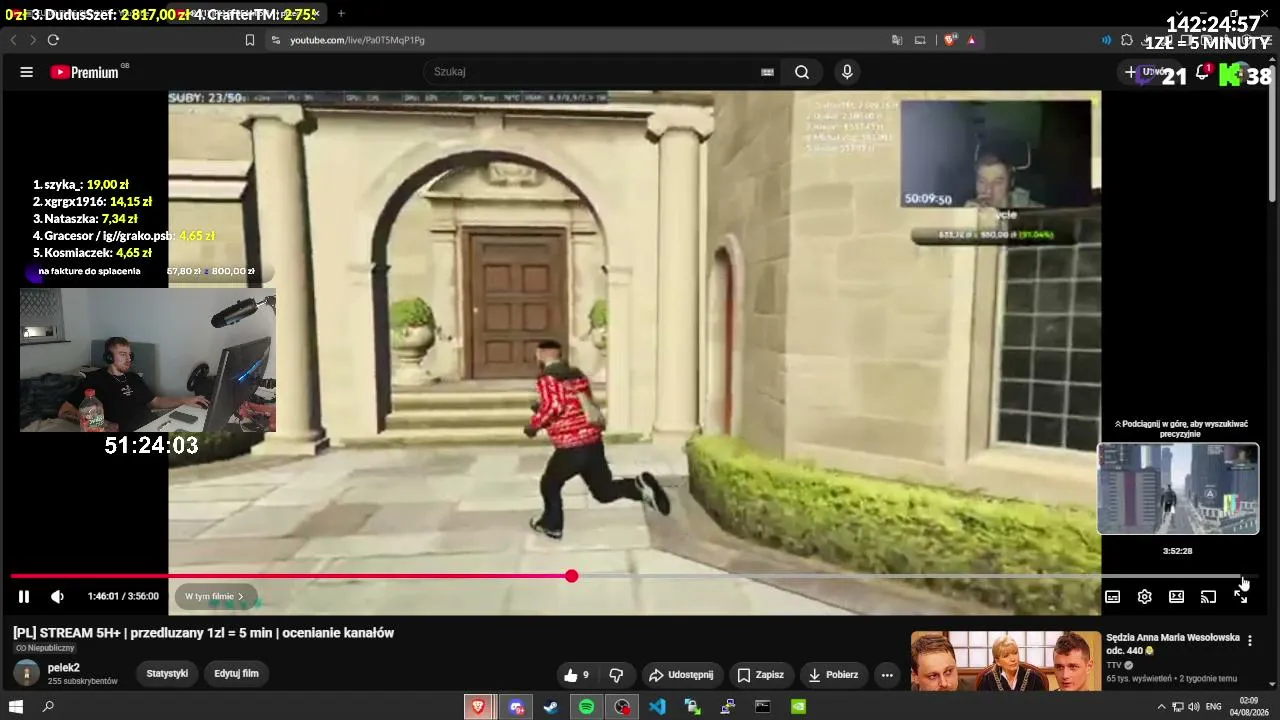Viewport: 1280px width, 720px height.
Task: Click the Edytuj film button
Action: 236,674
